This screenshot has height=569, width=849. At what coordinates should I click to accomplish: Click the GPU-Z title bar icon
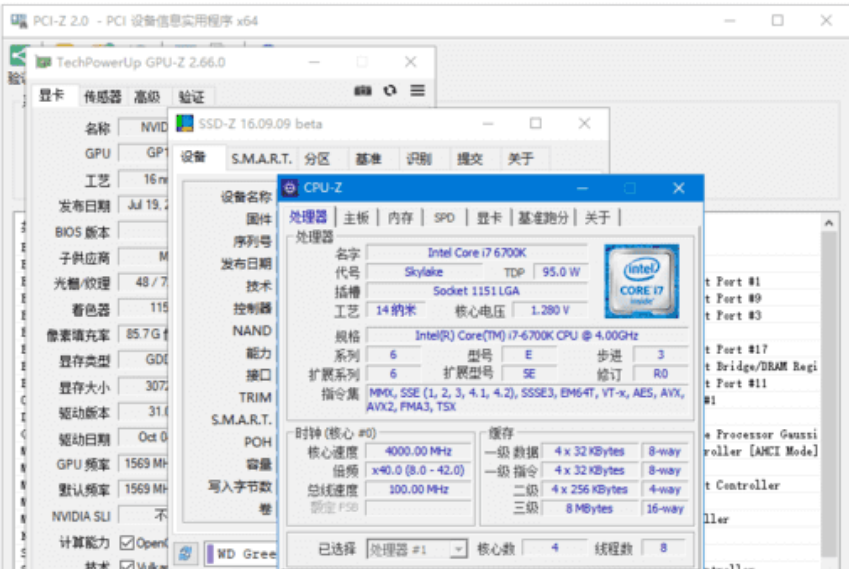click(43, 62)
